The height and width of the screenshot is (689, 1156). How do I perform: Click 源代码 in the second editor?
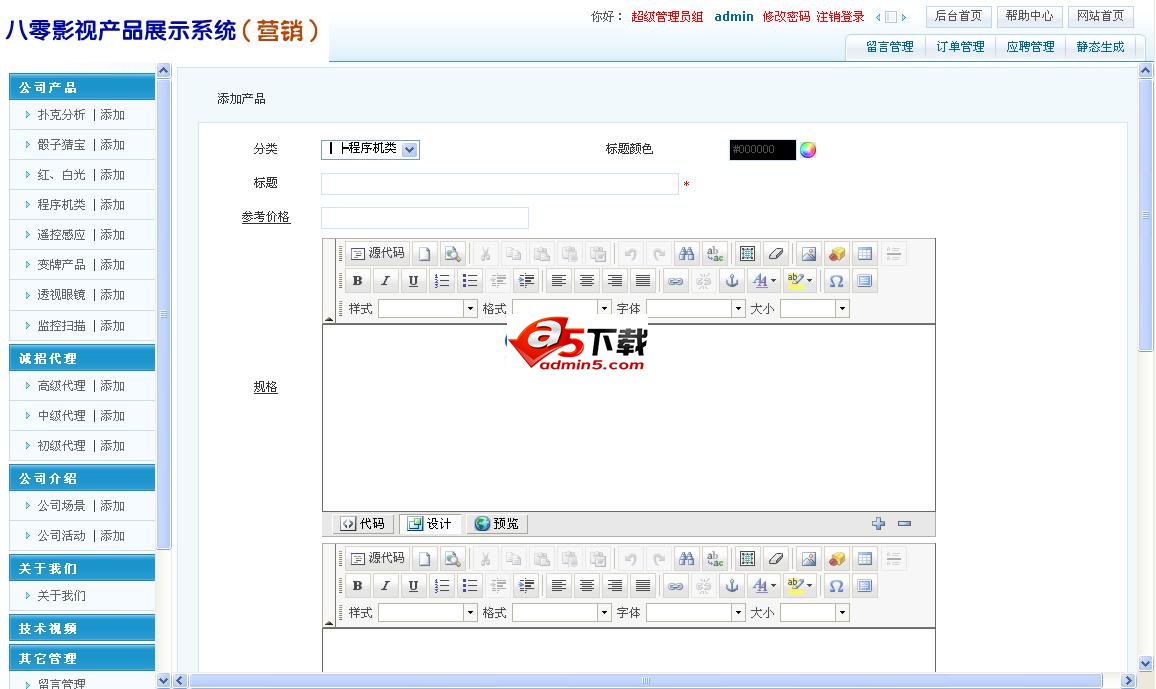377,559
